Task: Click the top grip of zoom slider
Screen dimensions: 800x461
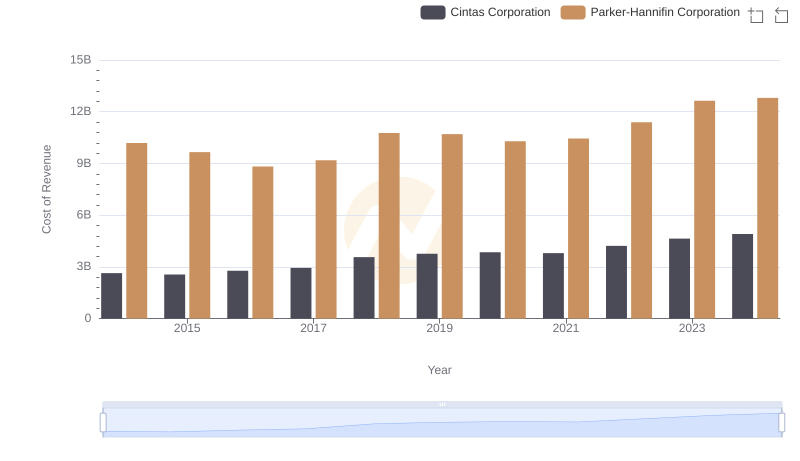Action: click(x=442, y=404)
